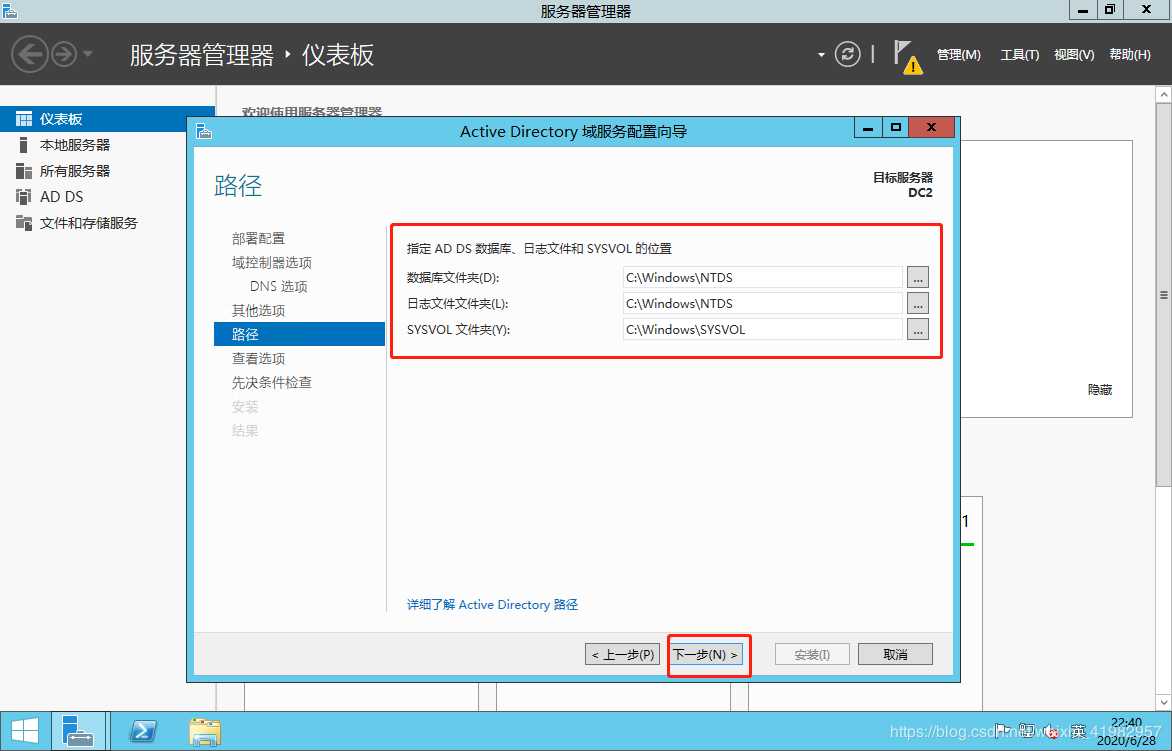Screen dimensions: 1172x751
Task: Click the 日志文件文件夹 path field
Action: click(x=762, y=303)
